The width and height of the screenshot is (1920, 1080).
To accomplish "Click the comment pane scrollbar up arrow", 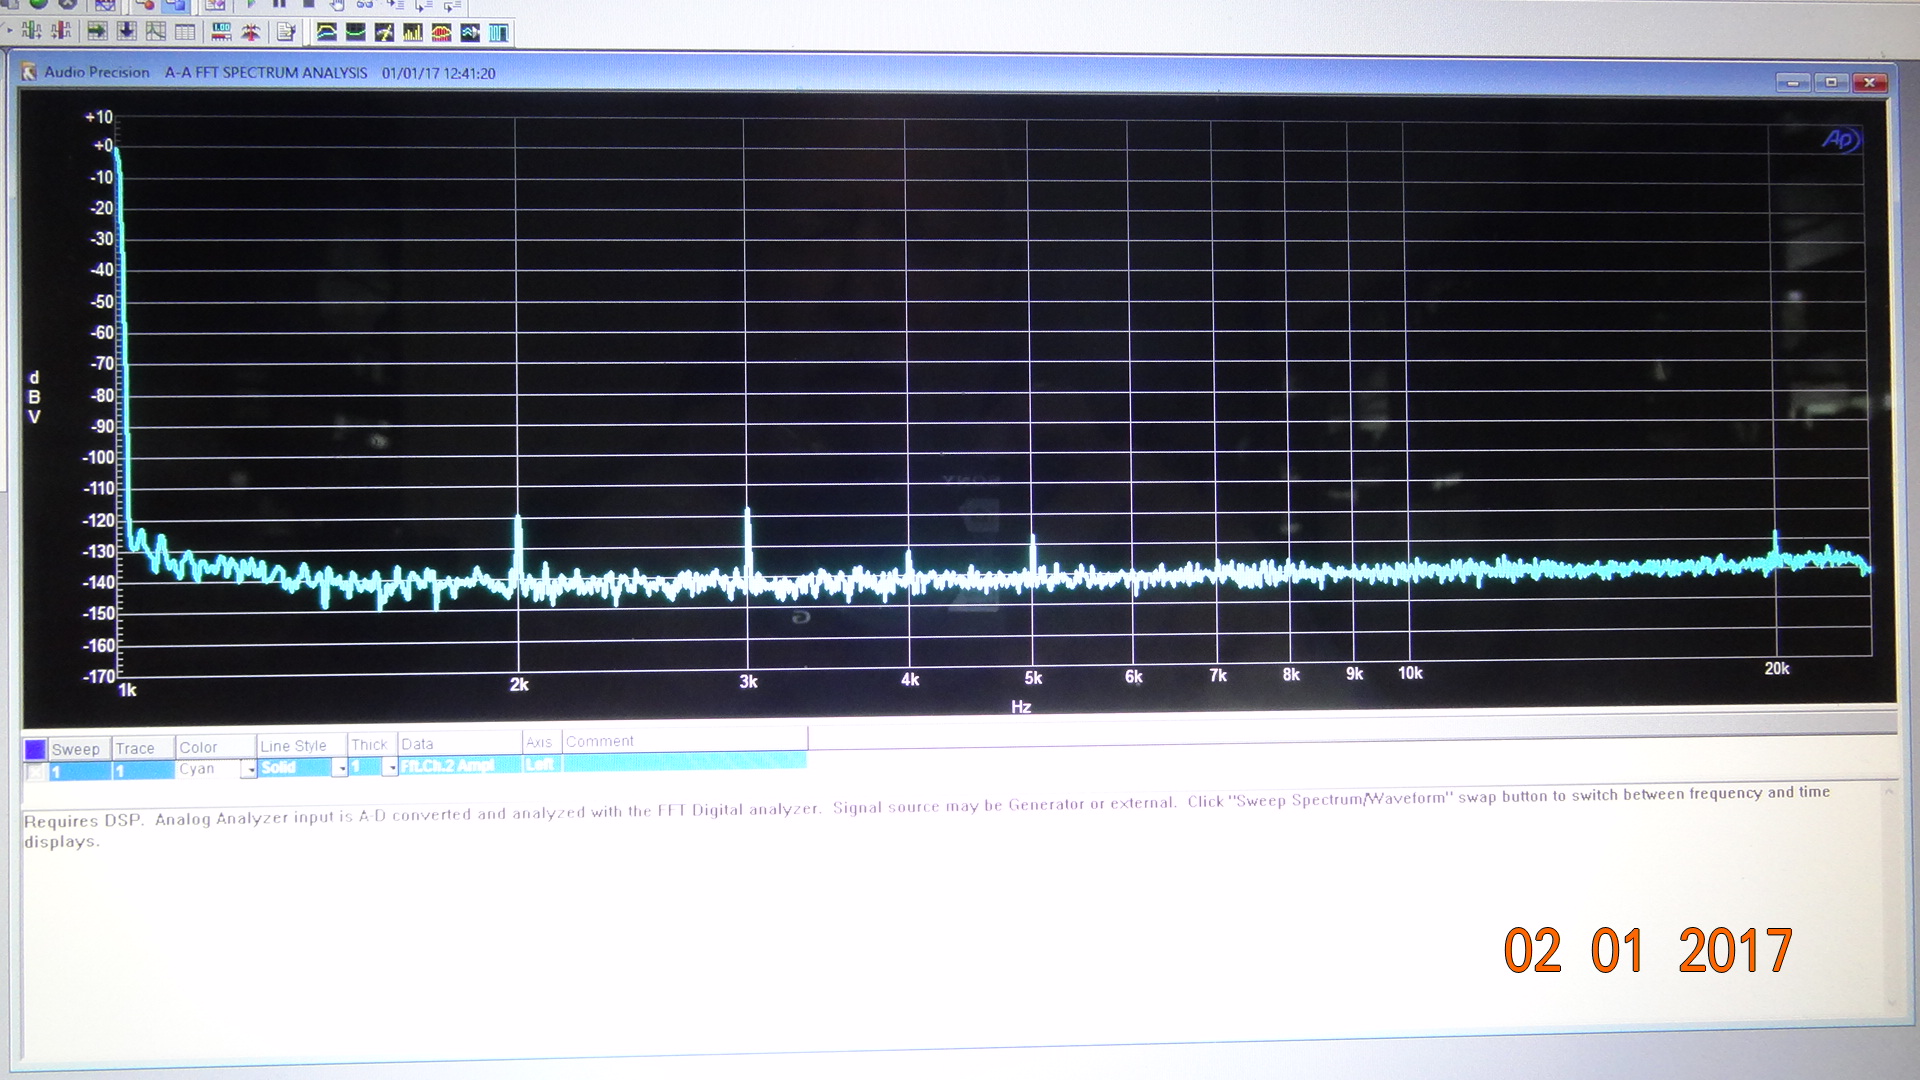I will click(x=1889, y=792).
